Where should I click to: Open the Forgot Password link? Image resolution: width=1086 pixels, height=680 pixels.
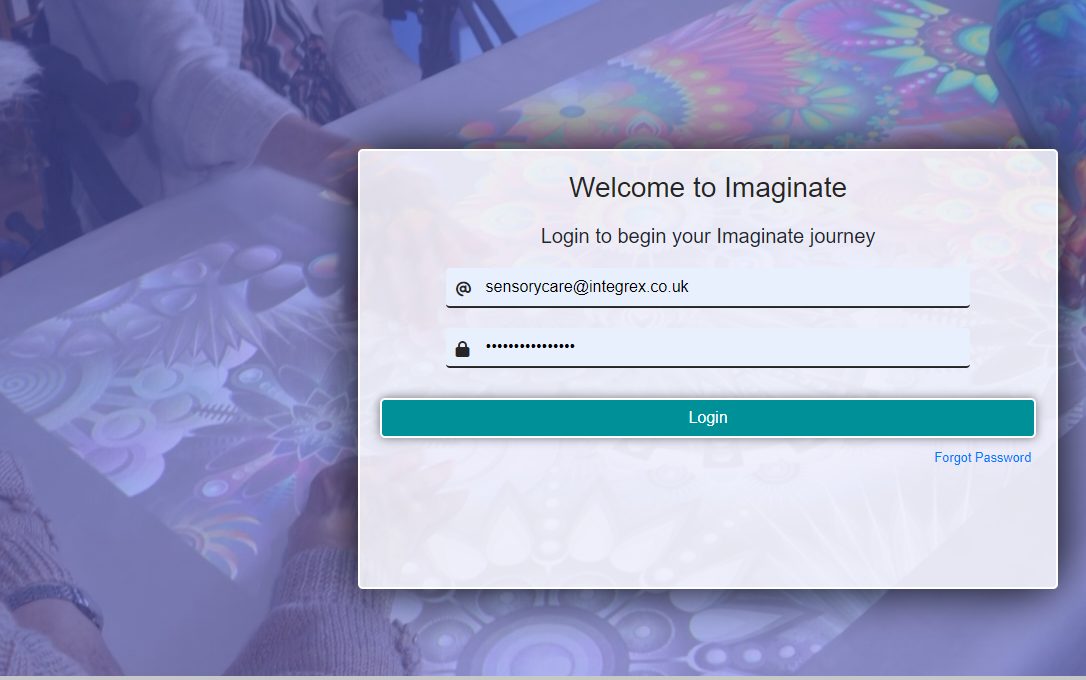tap(982, 458)
